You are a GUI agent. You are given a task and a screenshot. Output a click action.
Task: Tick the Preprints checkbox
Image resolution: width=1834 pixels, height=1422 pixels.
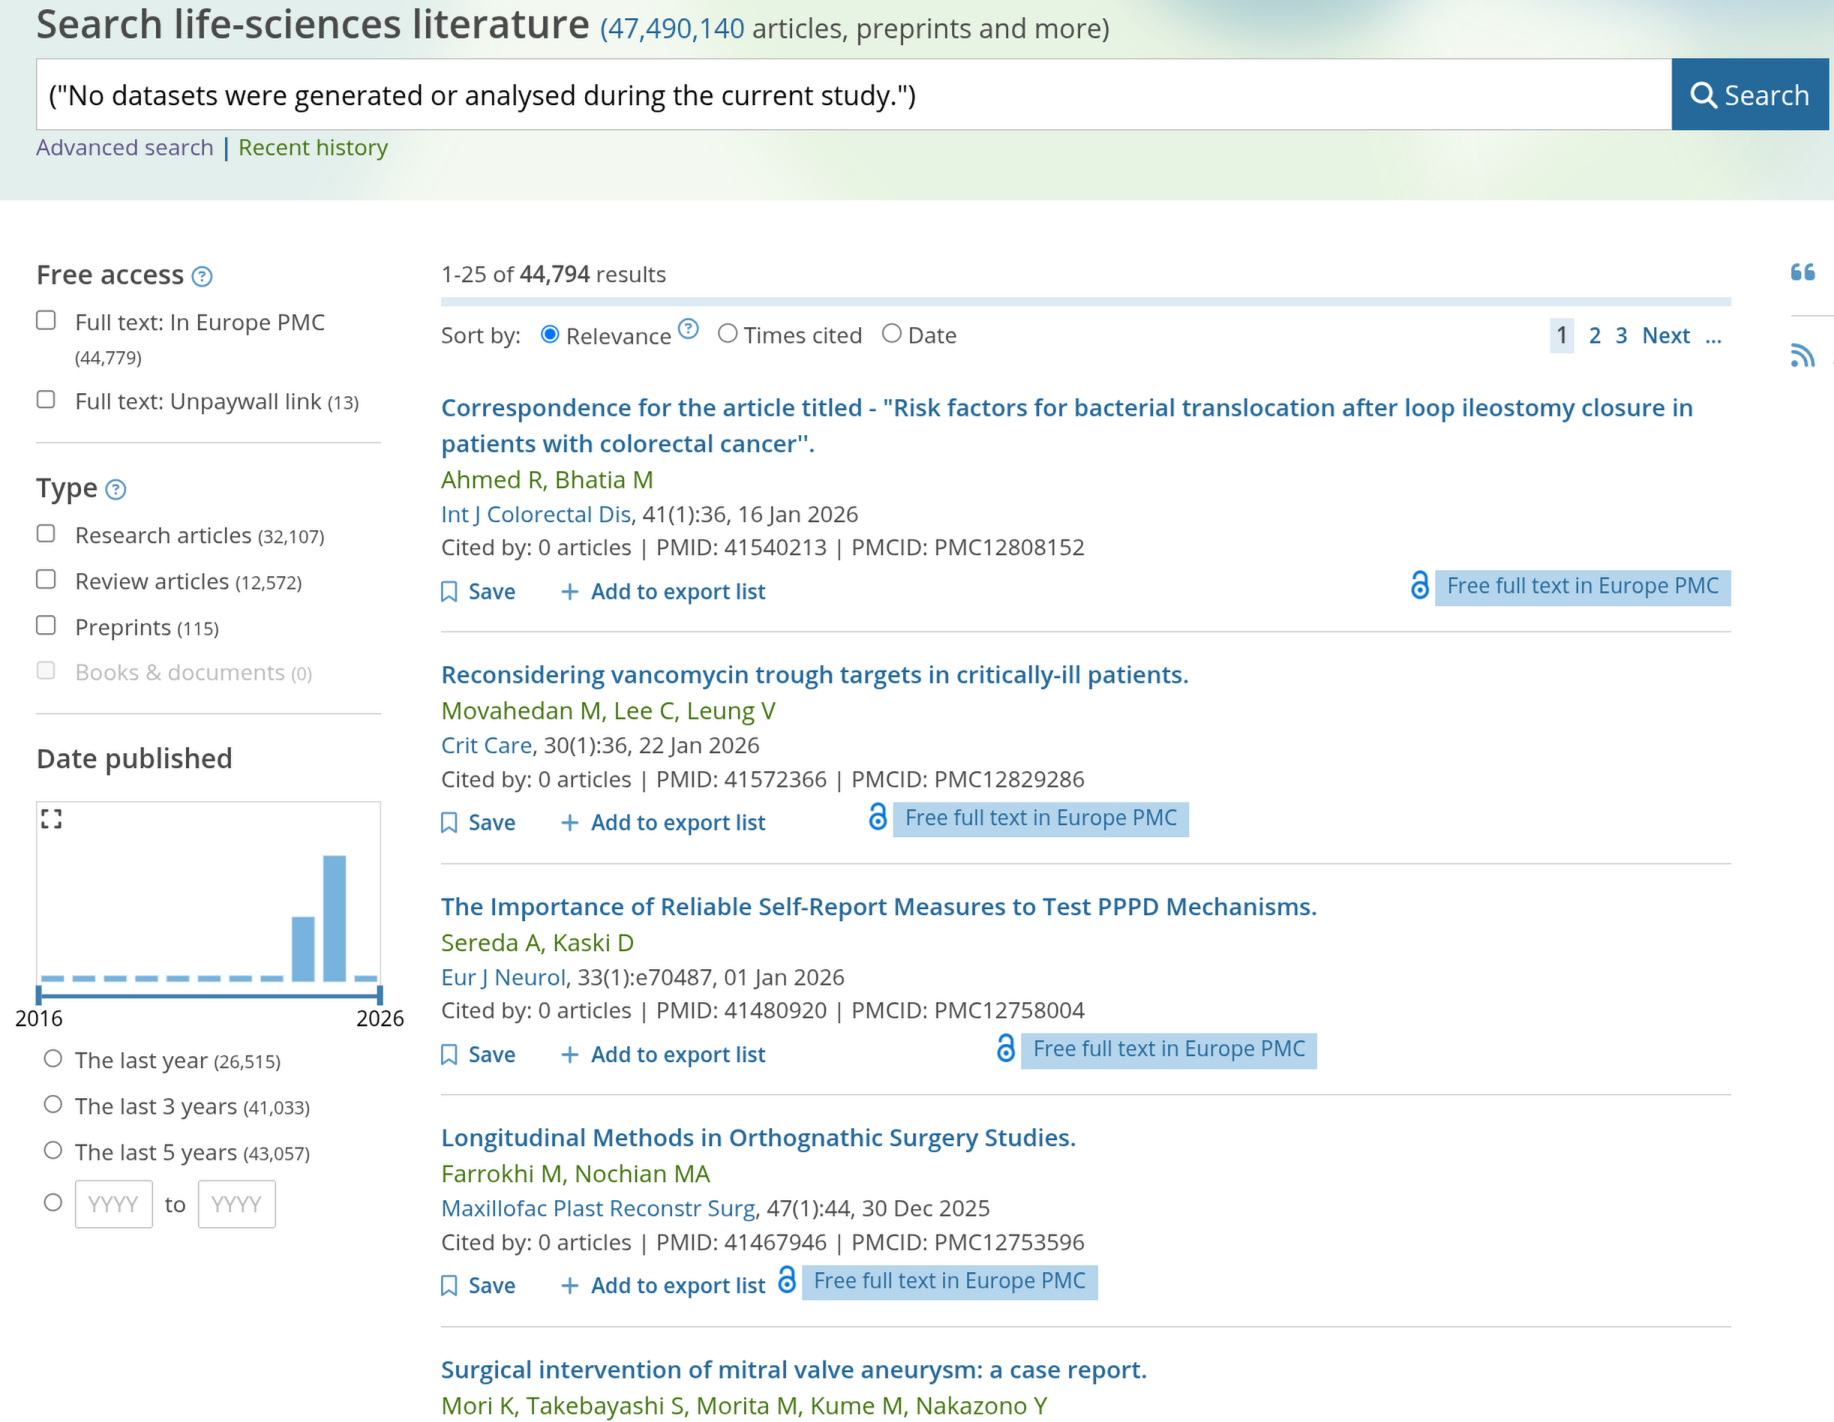[46, 626]
